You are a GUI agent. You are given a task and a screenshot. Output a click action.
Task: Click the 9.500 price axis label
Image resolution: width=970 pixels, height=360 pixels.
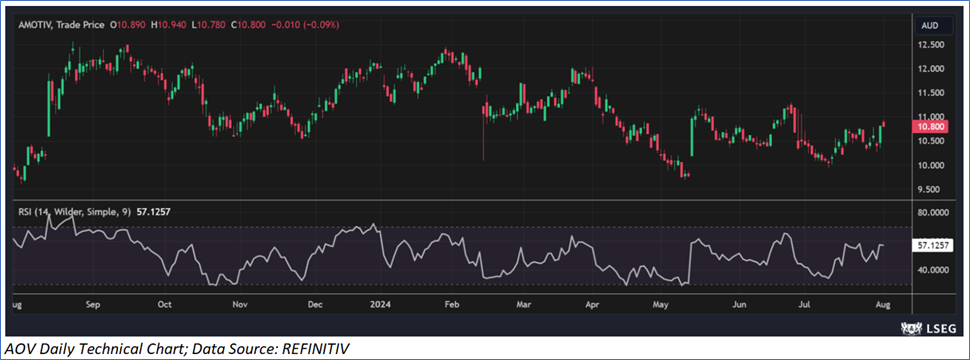930,189
